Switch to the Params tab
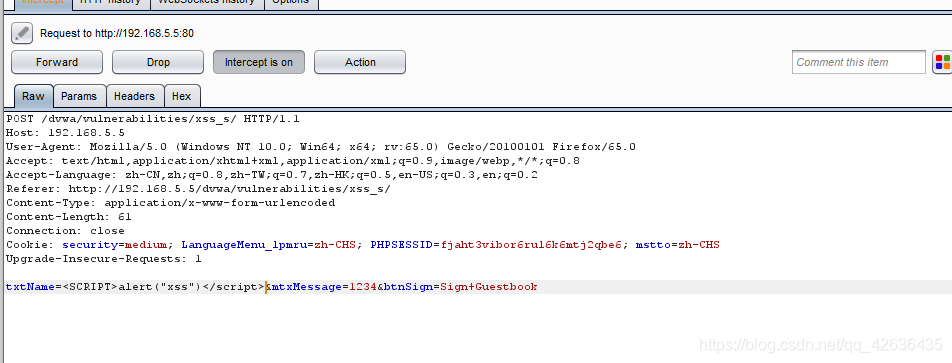 click(x=79, y=96)
